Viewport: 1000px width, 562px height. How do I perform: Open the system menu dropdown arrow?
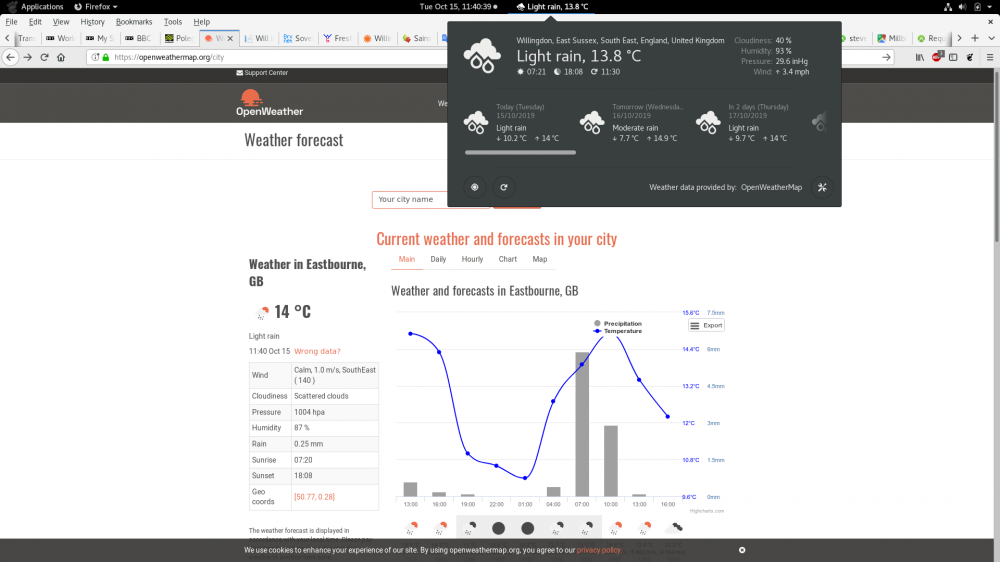(x=990, y=6)
